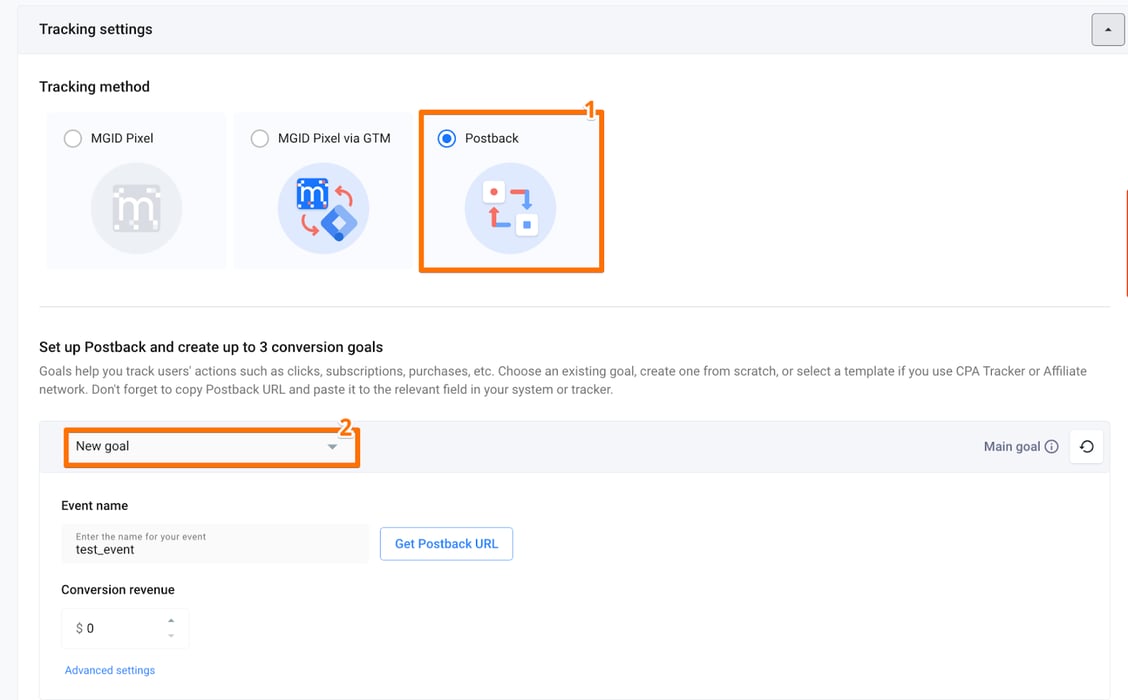Select the Tracking method section label

[94, 86]
